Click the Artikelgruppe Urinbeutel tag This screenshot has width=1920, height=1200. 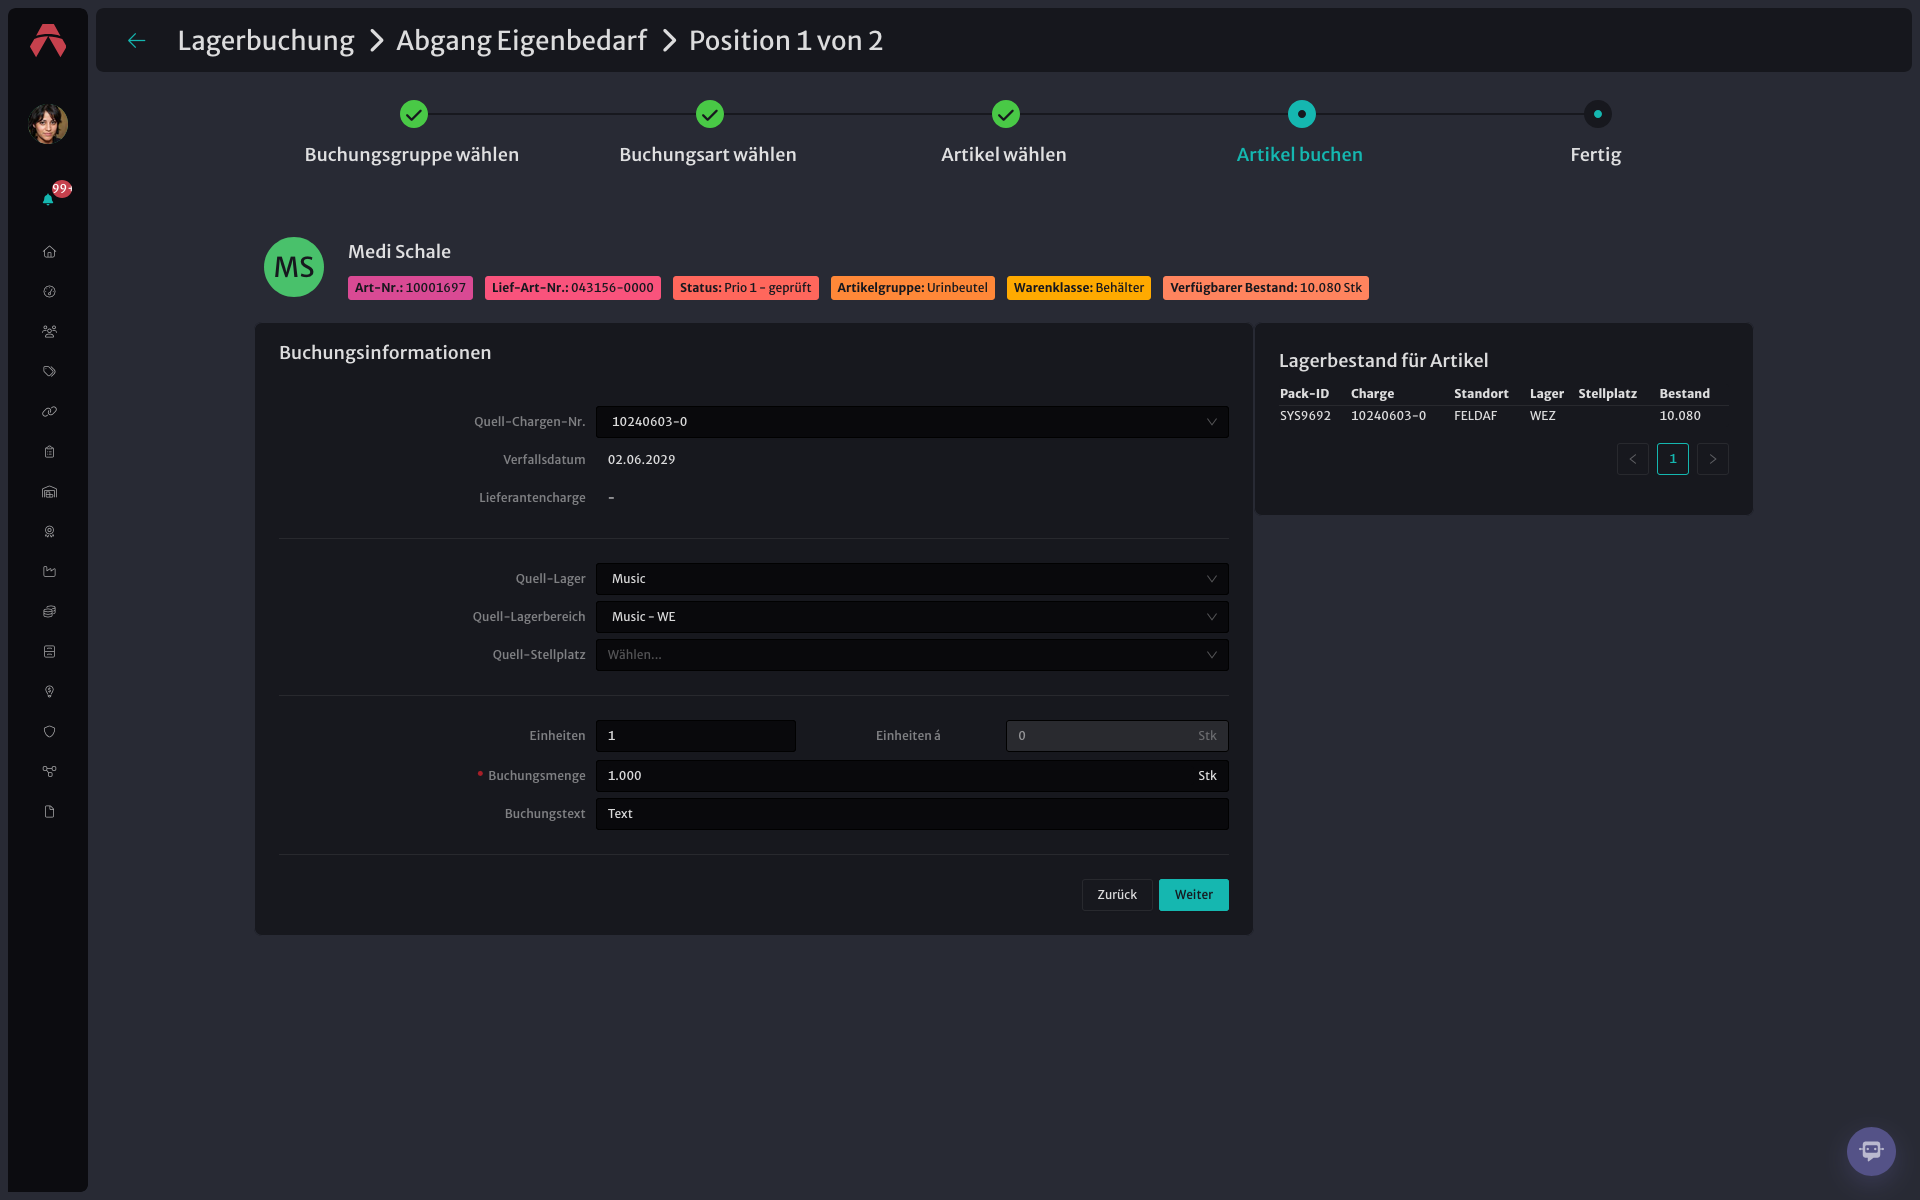(913, 288)
